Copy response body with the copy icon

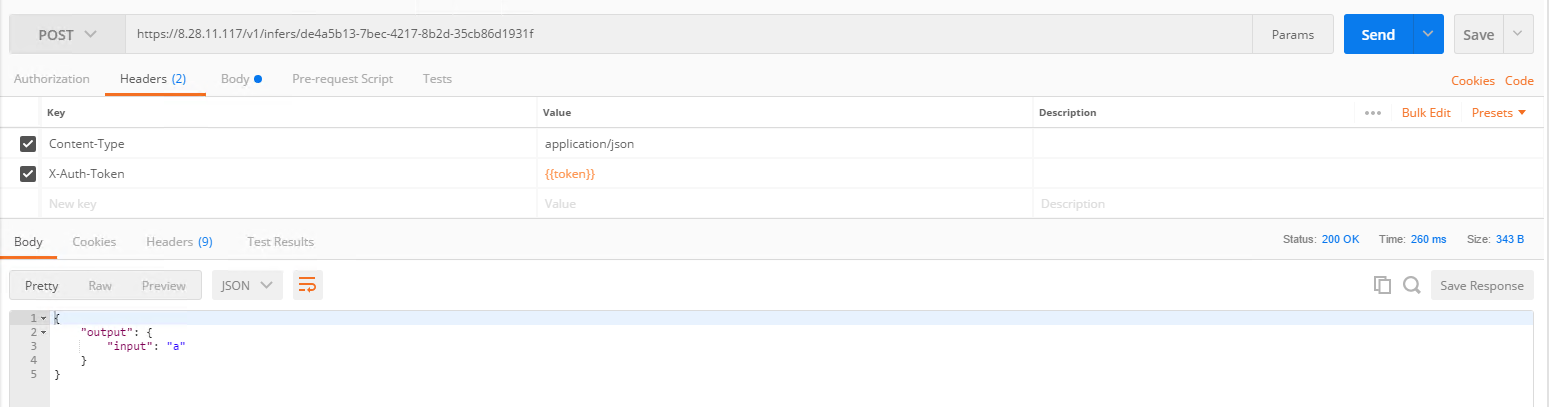point(1382,285)
